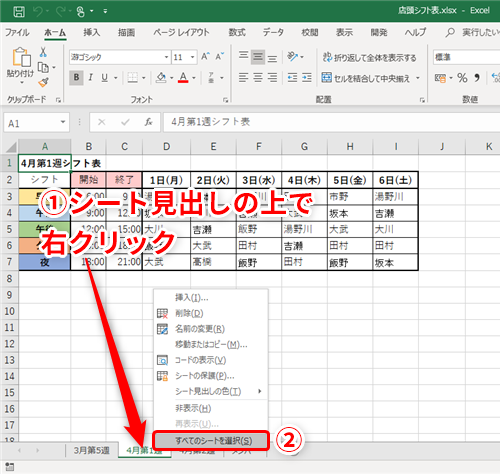Click the Cut scissors icon

point(43,52)
